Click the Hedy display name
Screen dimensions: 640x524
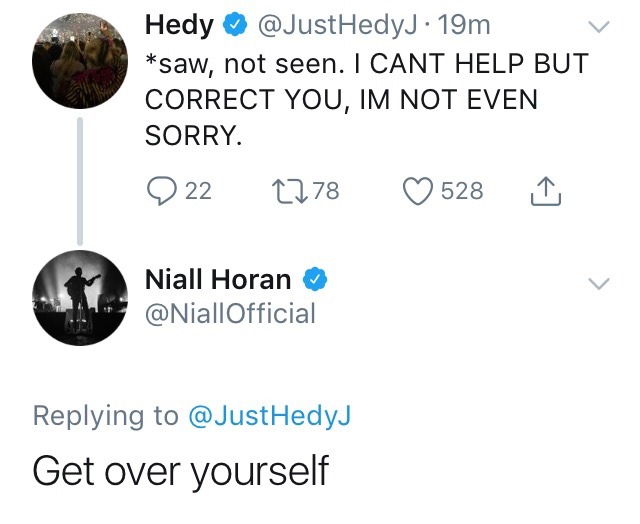point(182,22)
